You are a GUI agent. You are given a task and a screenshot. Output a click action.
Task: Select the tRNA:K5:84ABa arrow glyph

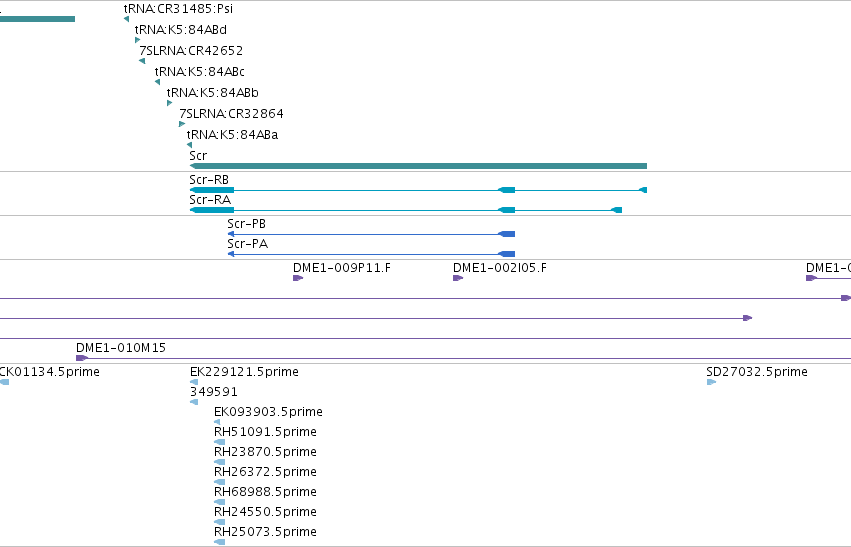(x=189, y=145)
